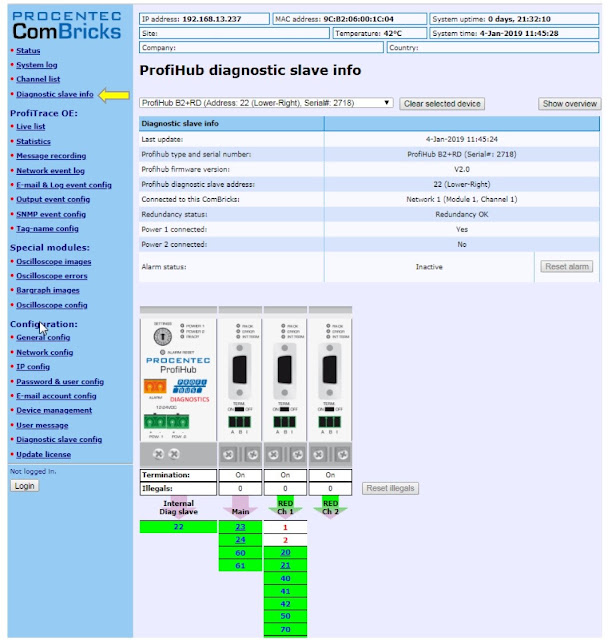The image size is (608, 640).
Task: Open User message page
Action: 42,425
